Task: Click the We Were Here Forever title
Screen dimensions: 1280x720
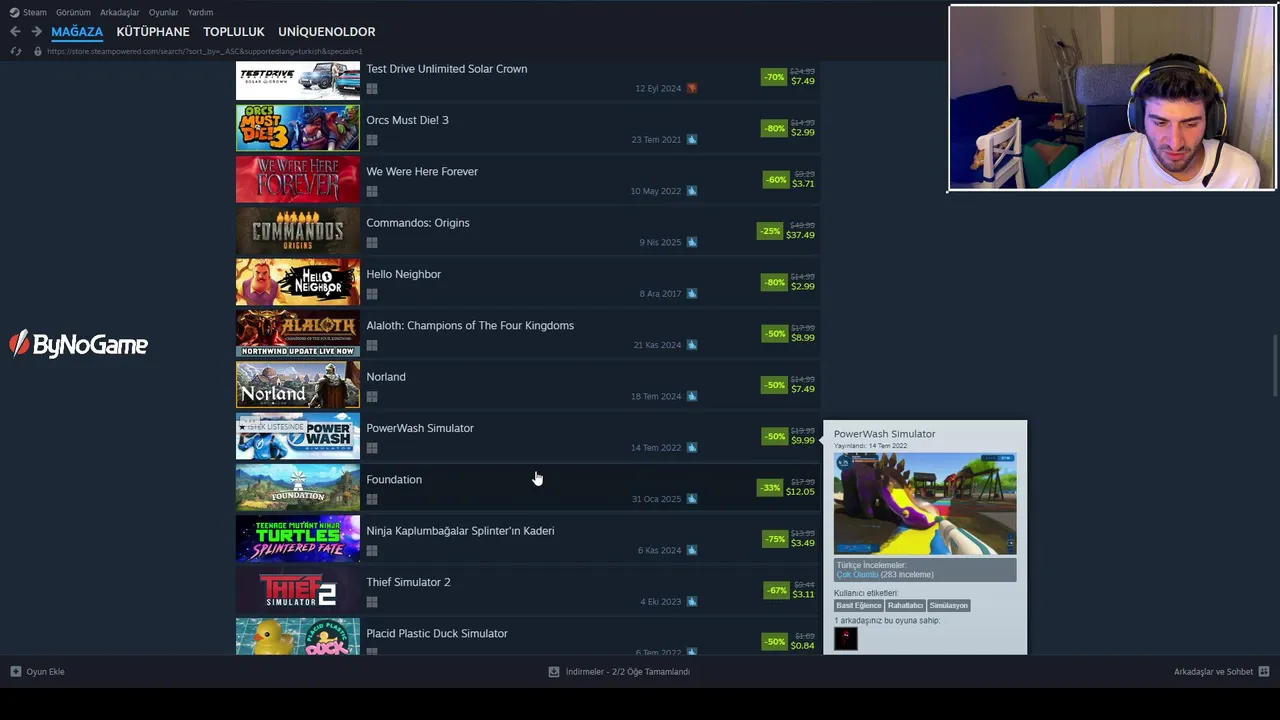Action: coord(422,172)
